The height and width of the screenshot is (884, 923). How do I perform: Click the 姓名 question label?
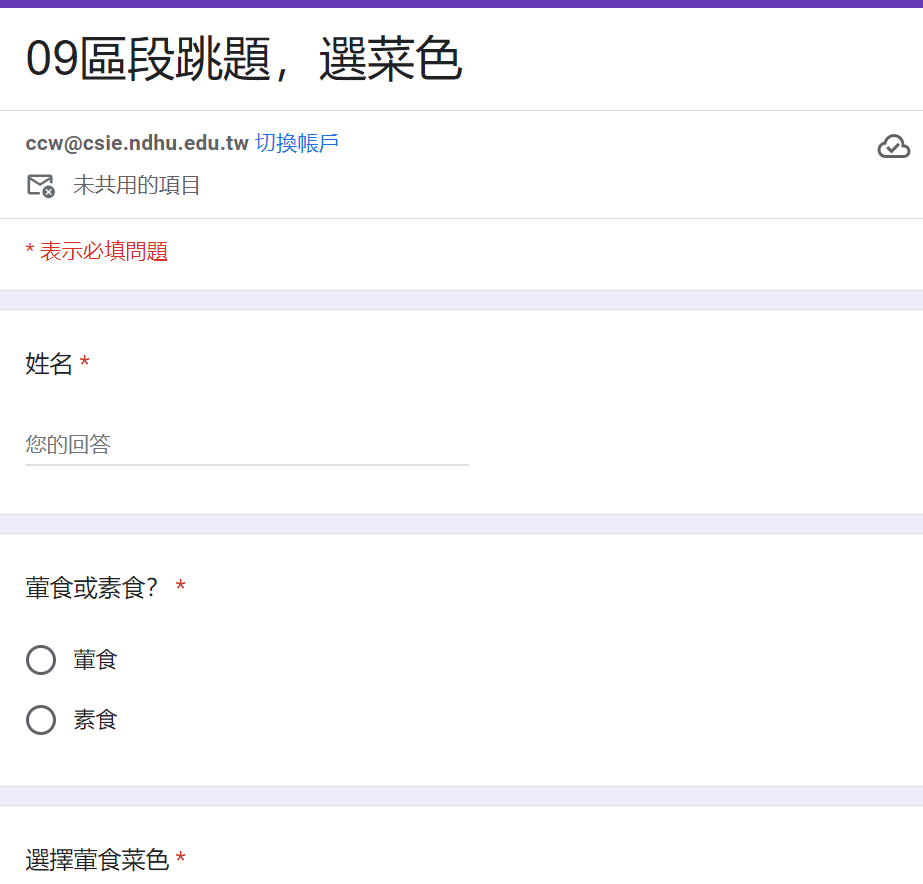49,364
